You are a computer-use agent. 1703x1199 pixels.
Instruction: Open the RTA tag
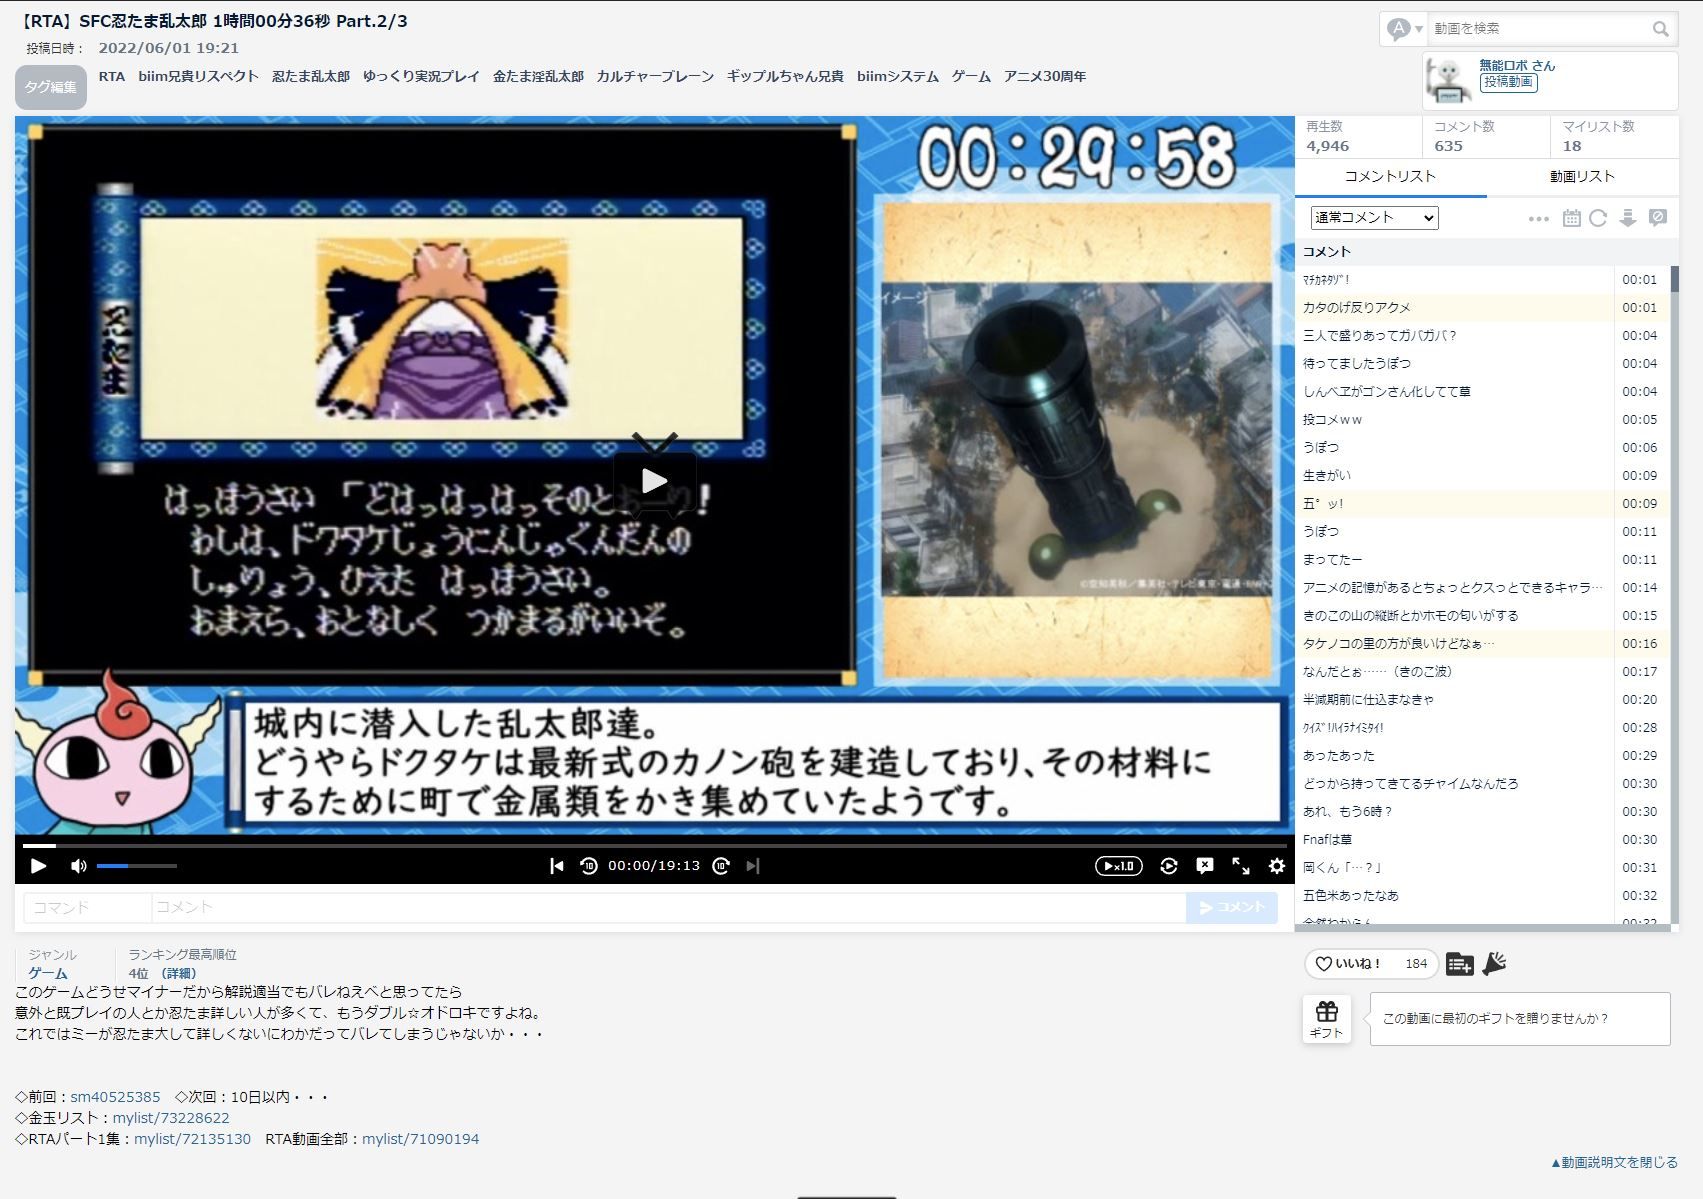click(112, 77)
